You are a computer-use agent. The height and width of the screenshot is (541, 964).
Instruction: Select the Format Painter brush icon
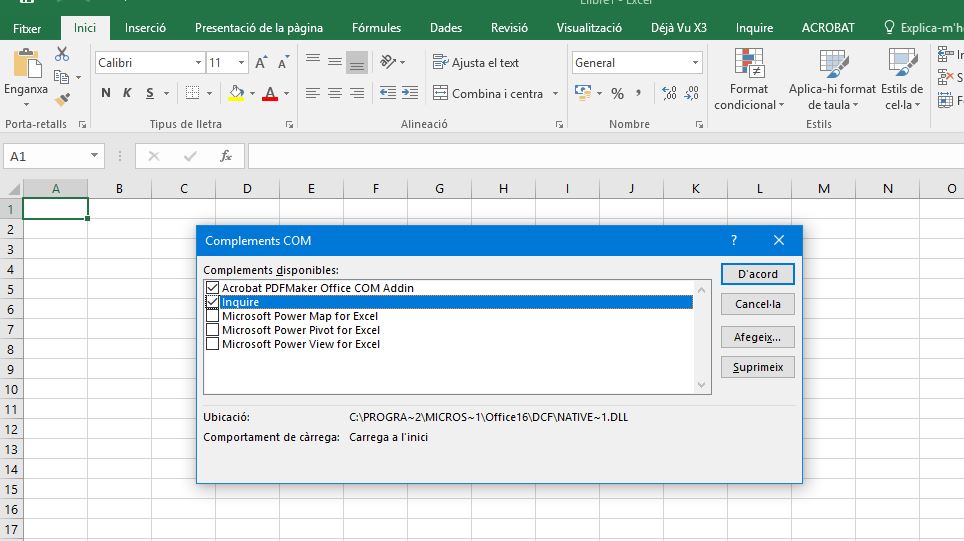pos(62,99)
